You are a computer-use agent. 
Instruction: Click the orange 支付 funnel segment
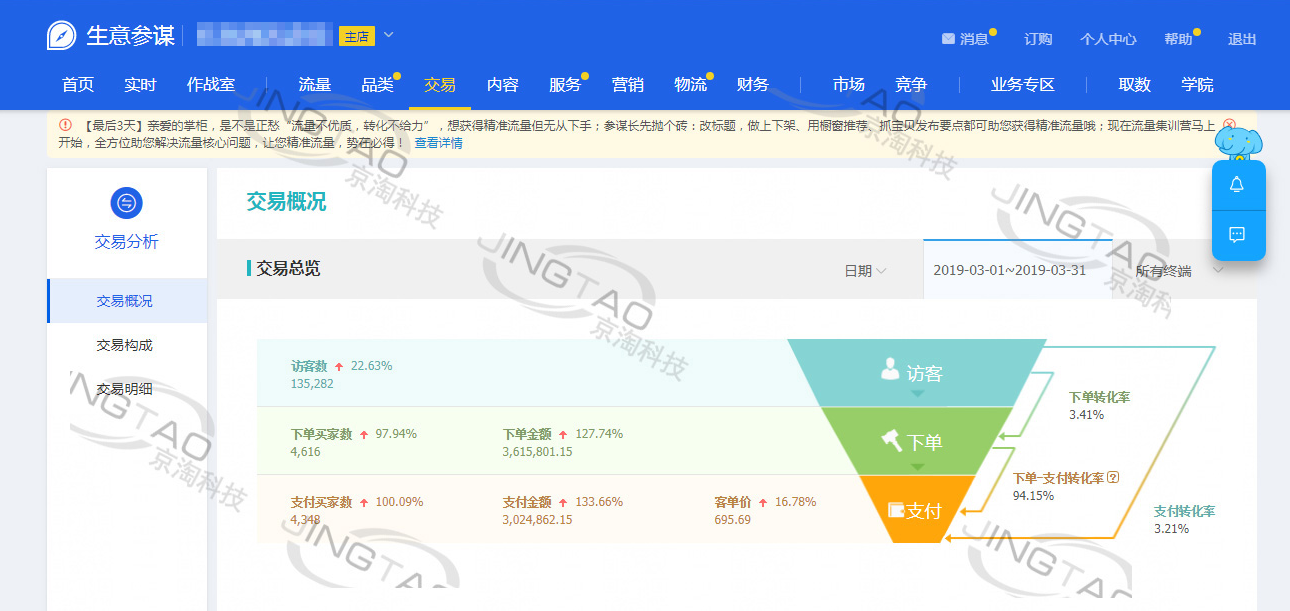915,510
